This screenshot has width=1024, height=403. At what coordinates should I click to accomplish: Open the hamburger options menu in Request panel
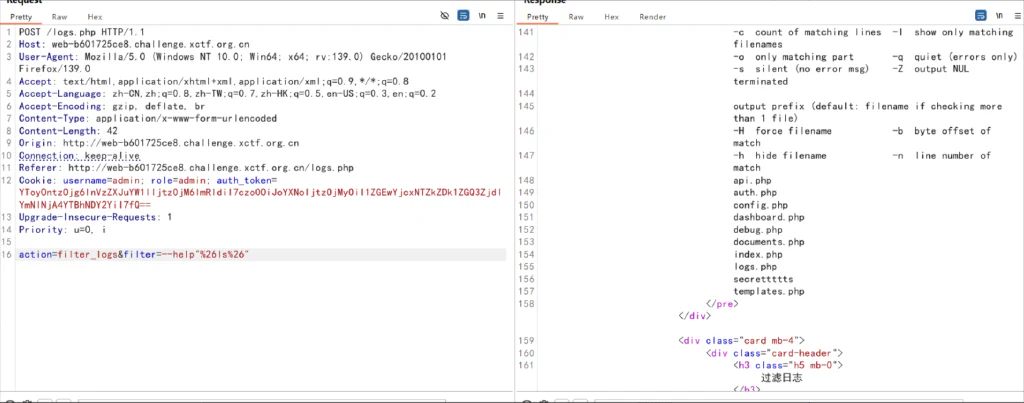click(x=500, y=16)
